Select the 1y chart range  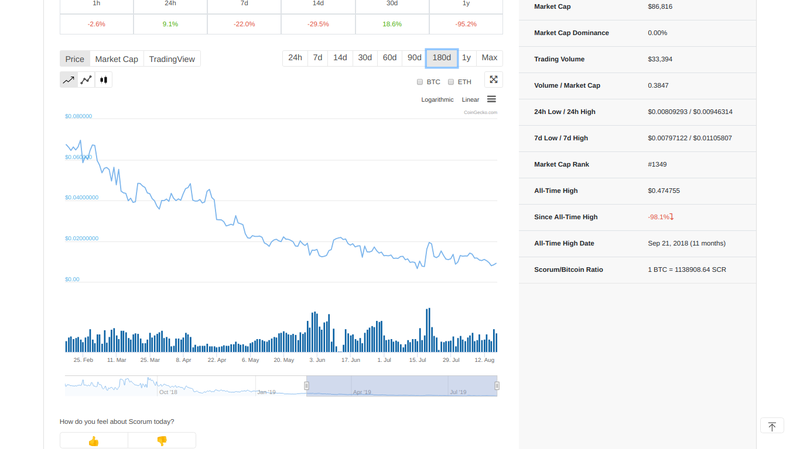[466, 58]
